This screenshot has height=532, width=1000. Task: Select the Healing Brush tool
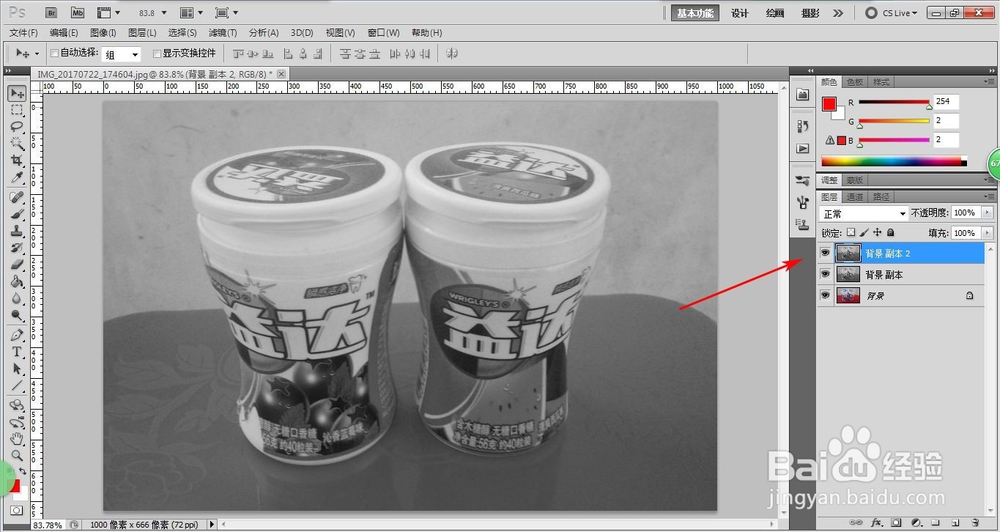pyautogui.click(x=17, y=197)
